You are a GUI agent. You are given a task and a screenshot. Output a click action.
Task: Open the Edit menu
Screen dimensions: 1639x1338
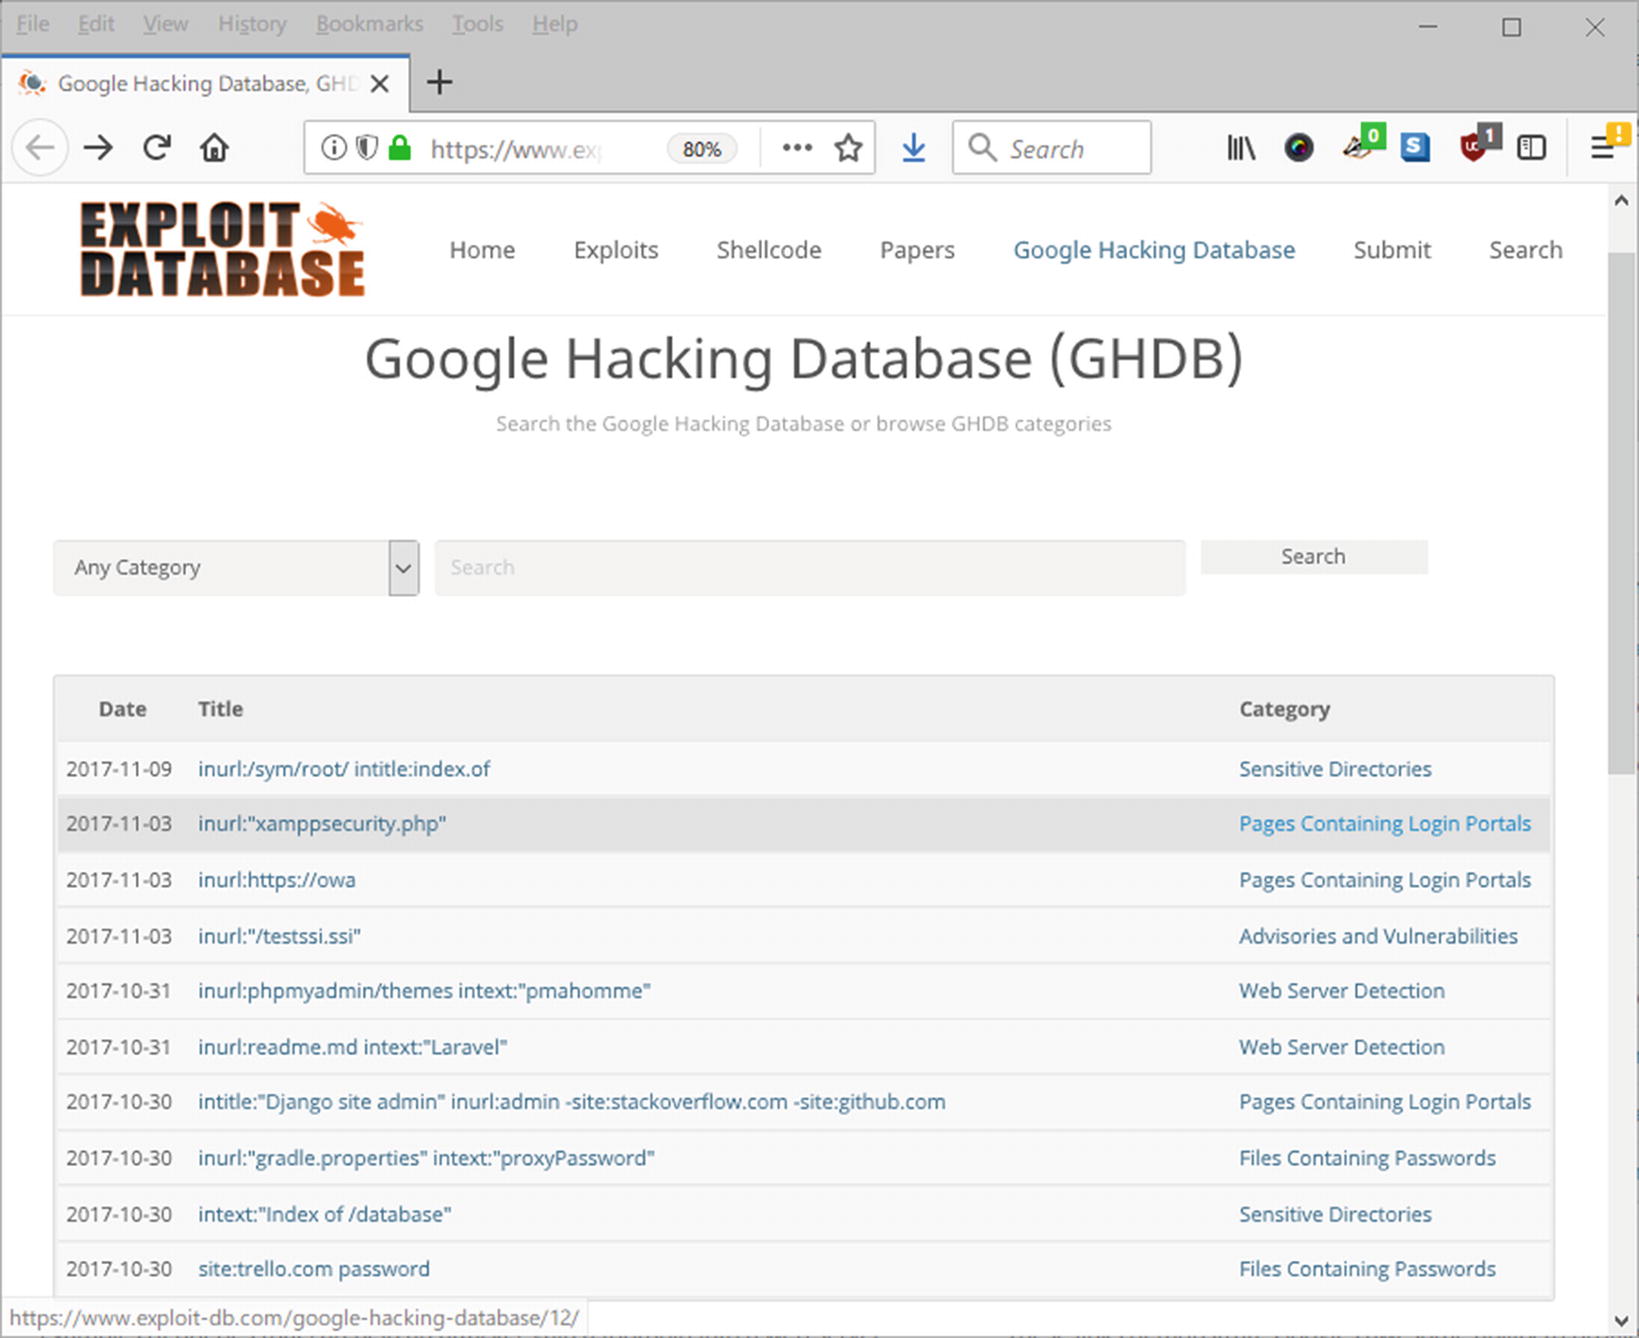tap(96, 24)
